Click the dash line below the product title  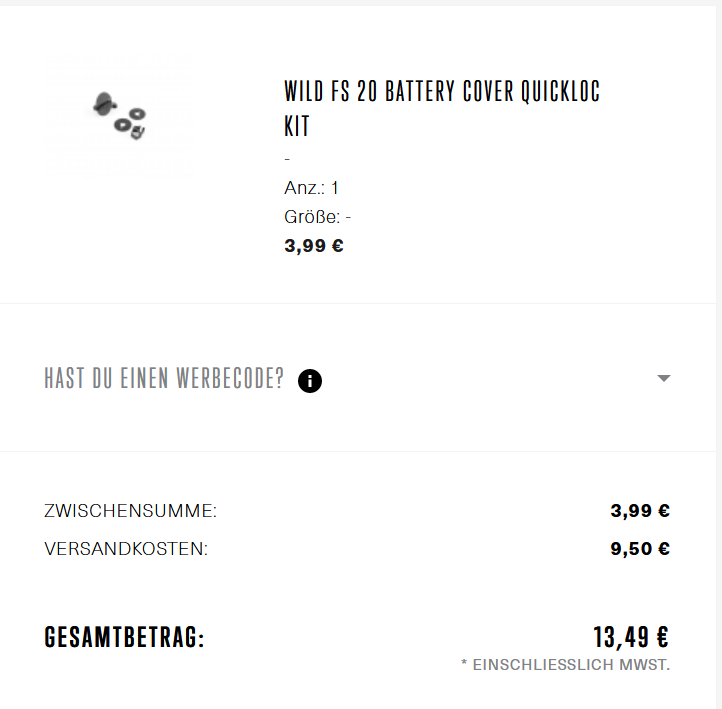(x=287, y=159)
